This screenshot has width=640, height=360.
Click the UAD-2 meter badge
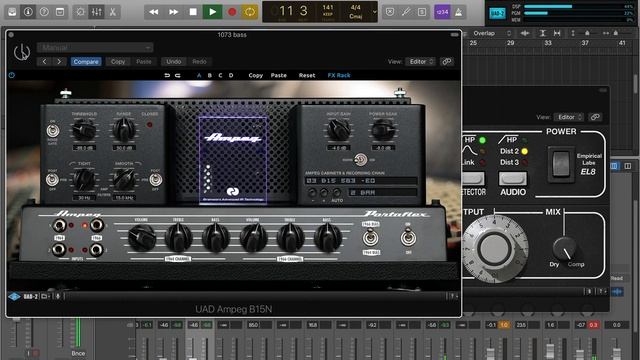497,13
